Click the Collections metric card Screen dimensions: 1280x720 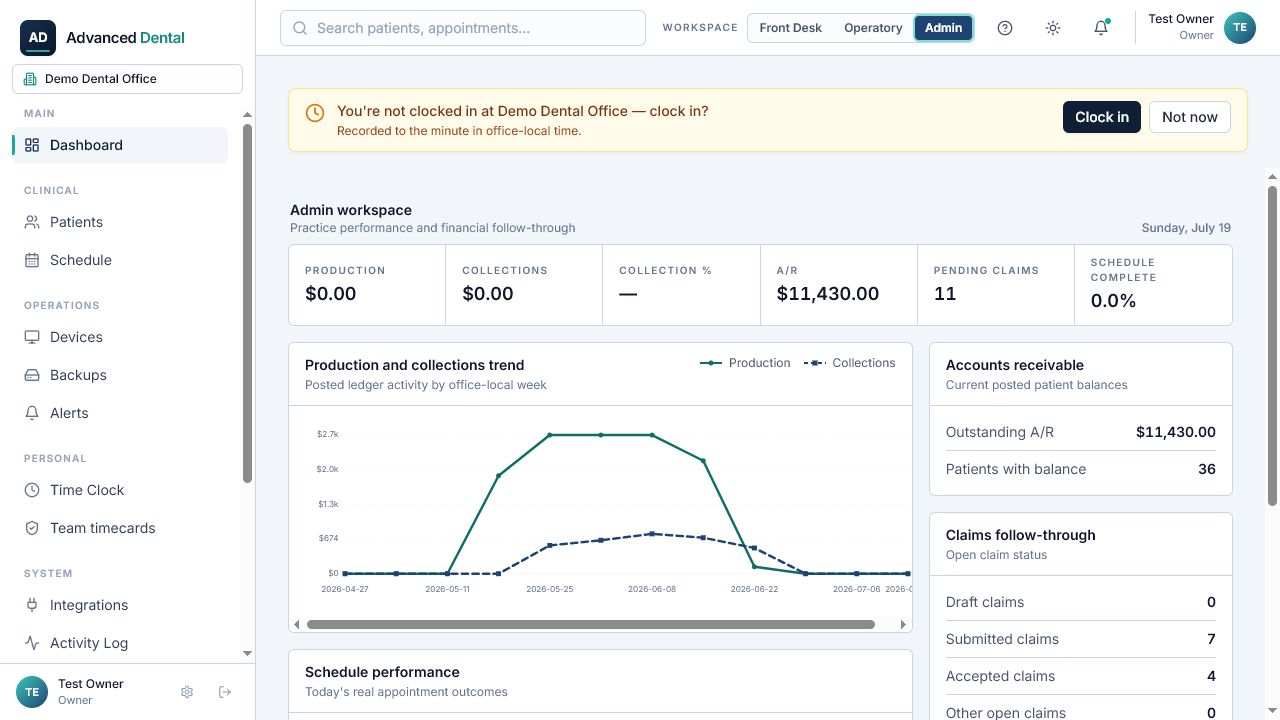point(524,285)
